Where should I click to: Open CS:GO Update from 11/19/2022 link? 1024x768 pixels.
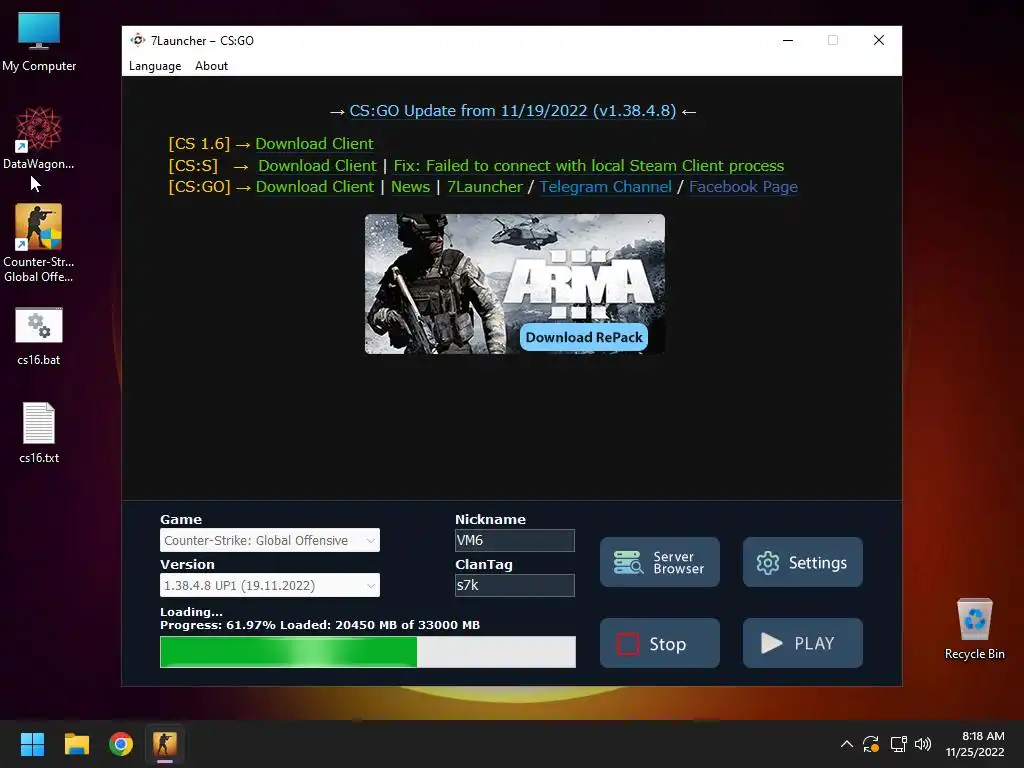513,110
